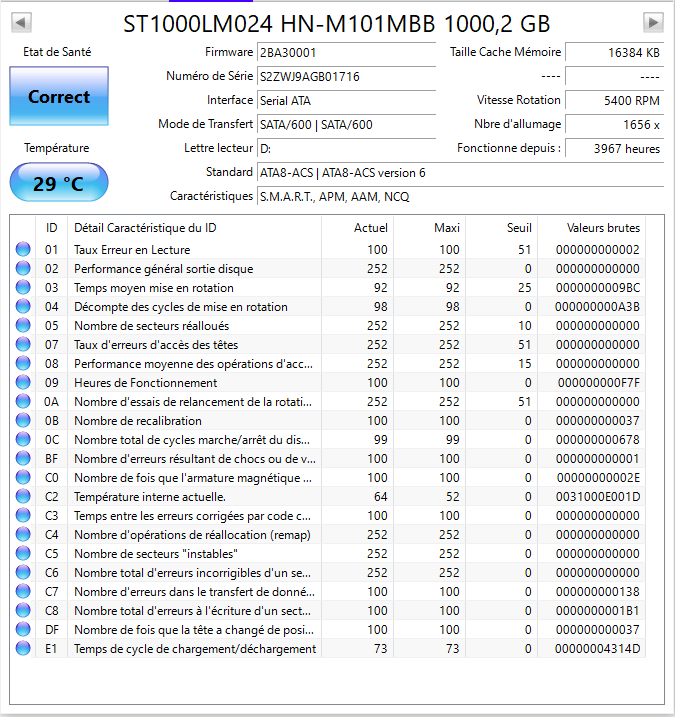675x717 pixels.
Task: Click status orb for ID BF row
Action: (23, 458)
